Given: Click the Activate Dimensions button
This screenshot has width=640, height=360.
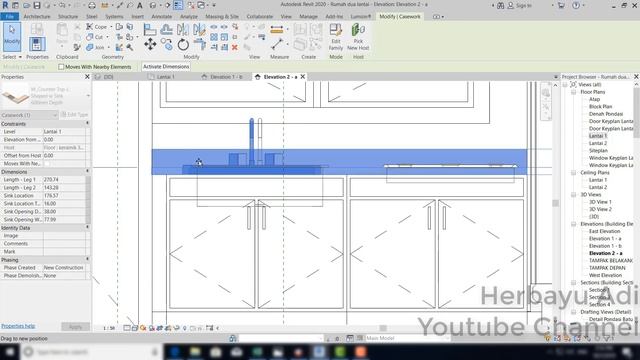Looking at the screenshot, I should click(x=166, y=66).
